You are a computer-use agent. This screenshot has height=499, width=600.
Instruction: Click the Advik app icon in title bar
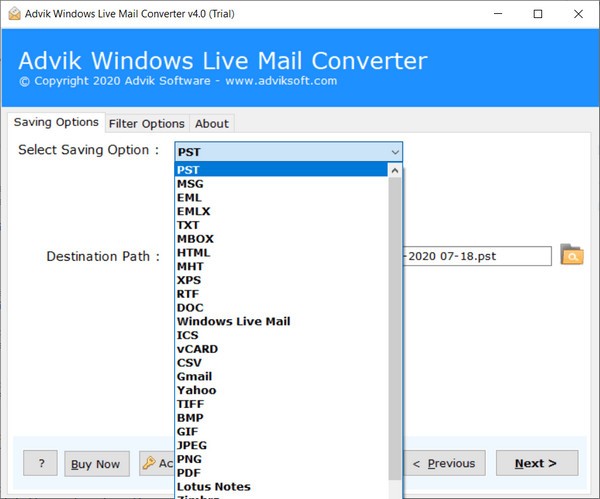(12, 14)
